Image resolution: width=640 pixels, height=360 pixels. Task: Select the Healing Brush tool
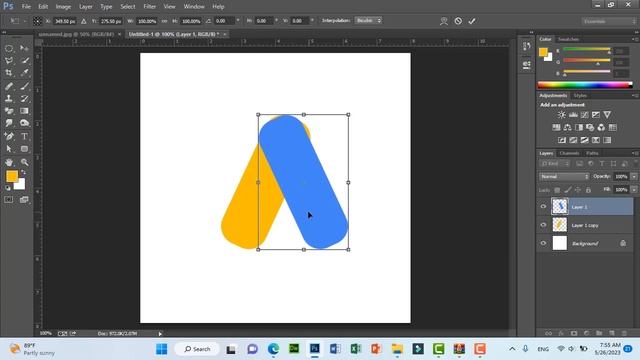click(9, 86)
